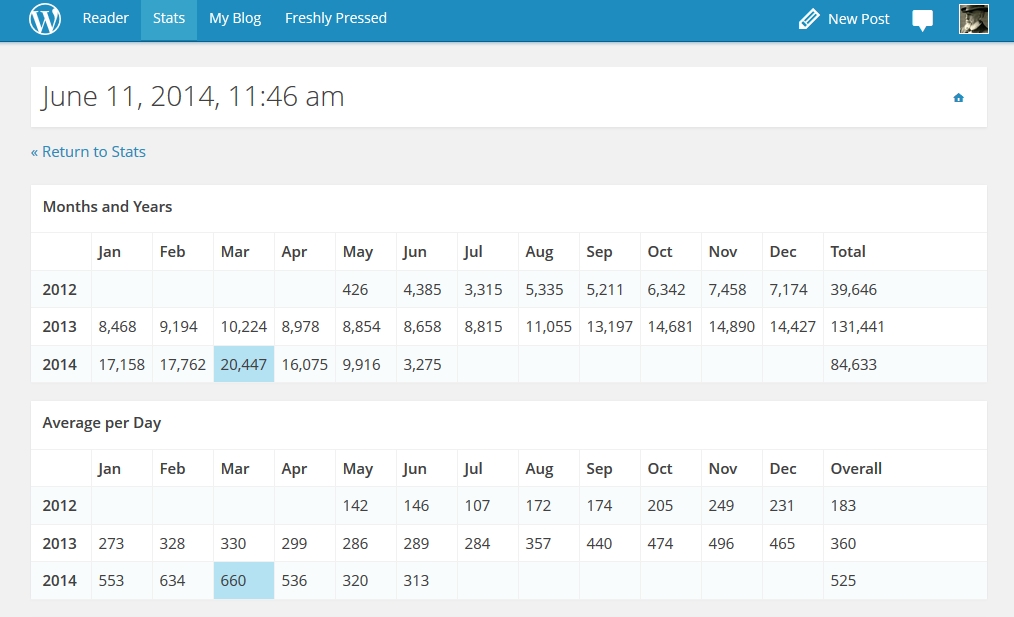Click the Return to Stats link

pyautogui.click(x=88, y=152)
